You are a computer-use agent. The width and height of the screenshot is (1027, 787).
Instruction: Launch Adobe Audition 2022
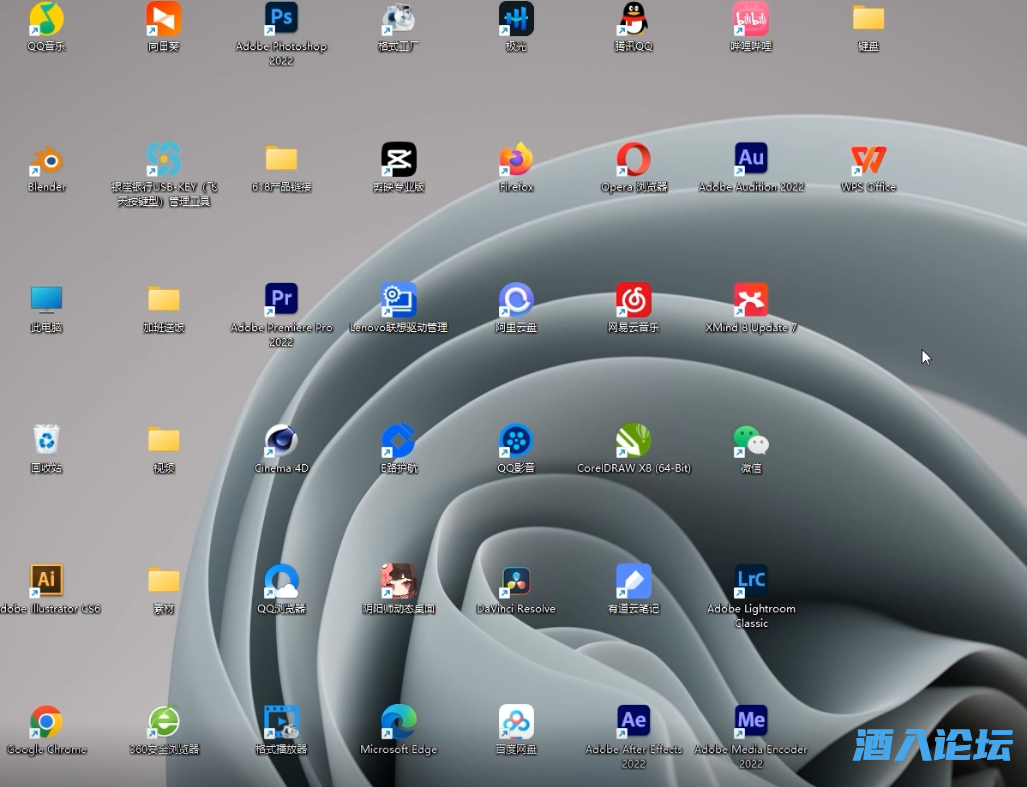click(750, 158)
